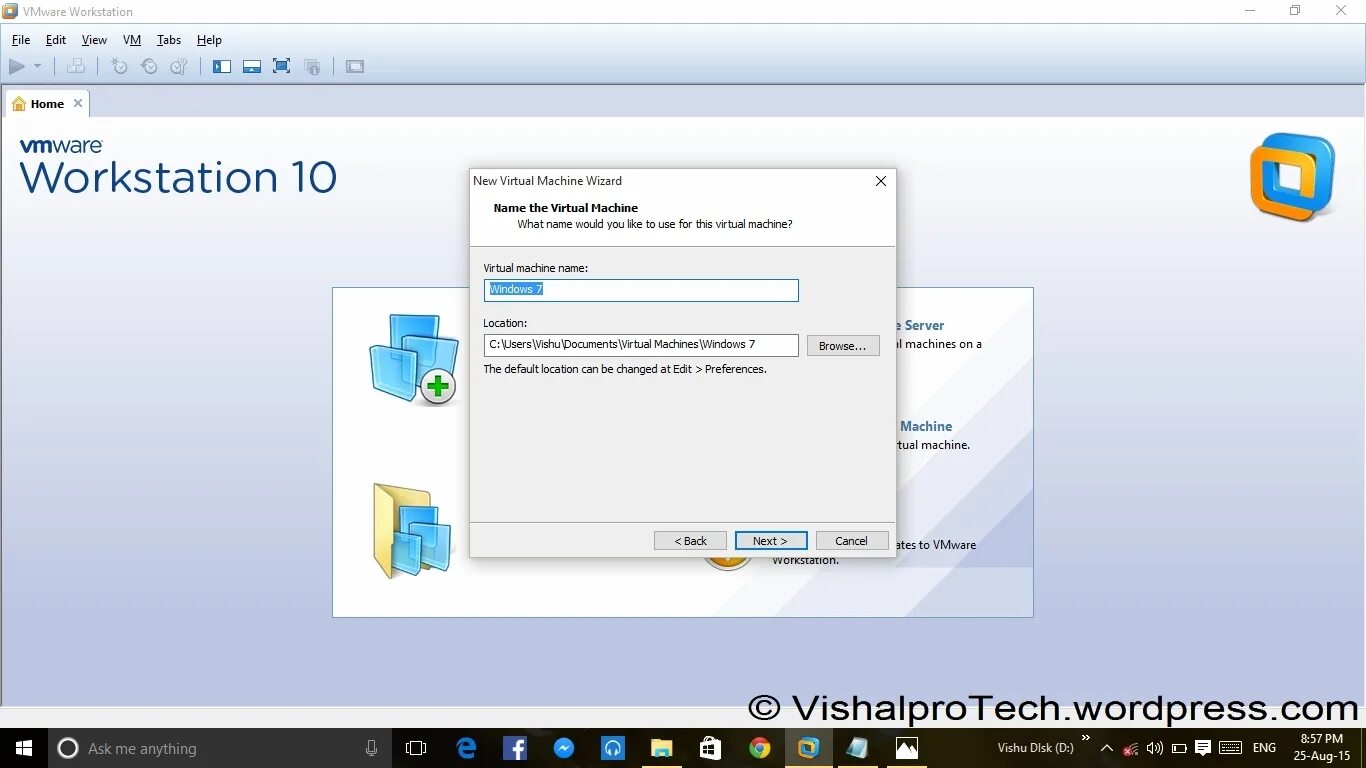Click the Manage Snapshots toolbar icon
Image resolution: width=1366 pixels, height=768 pixels.
pos(179,67)
